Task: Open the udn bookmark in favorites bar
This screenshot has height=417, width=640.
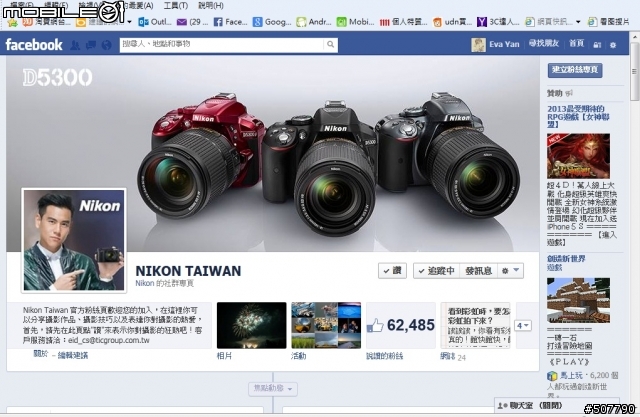Action: (x=452, y=22)
